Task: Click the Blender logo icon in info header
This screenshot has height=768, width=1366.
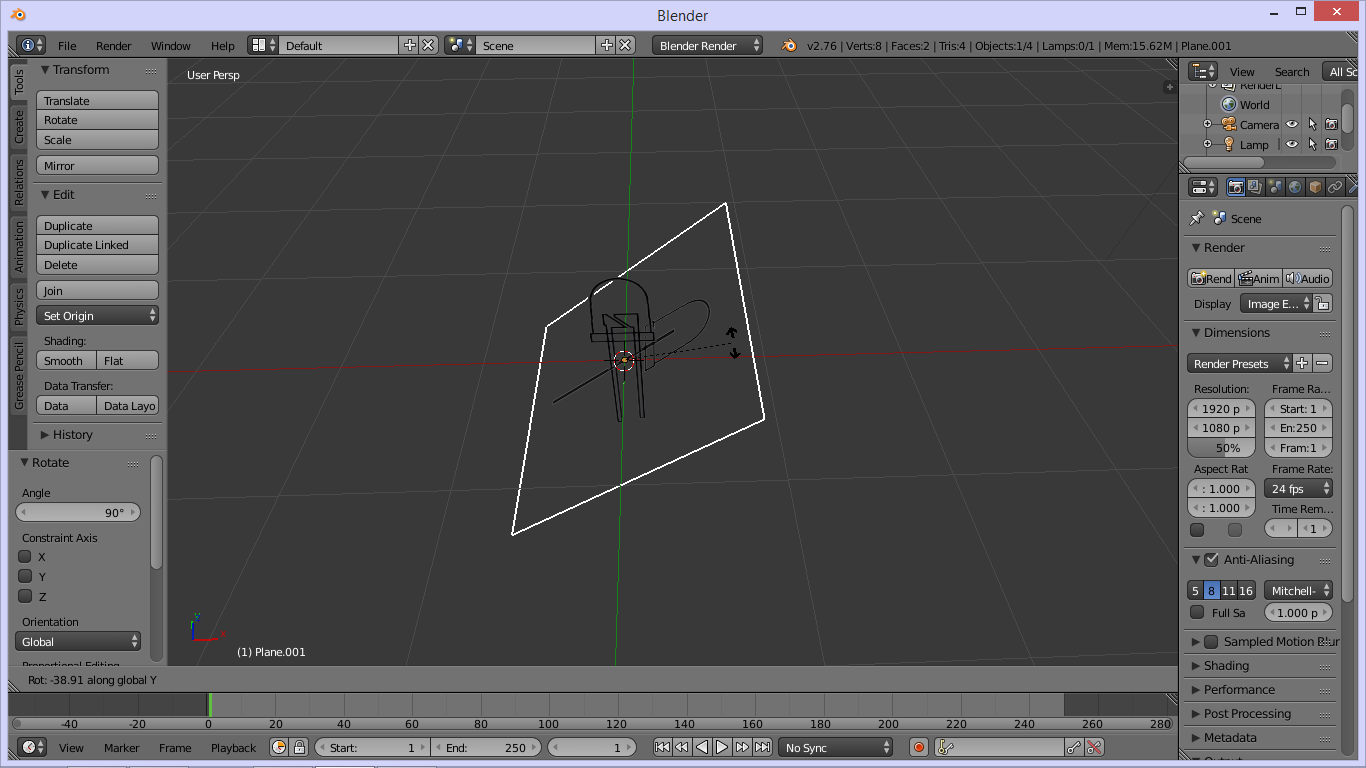Action: click(x=790, y=45)
